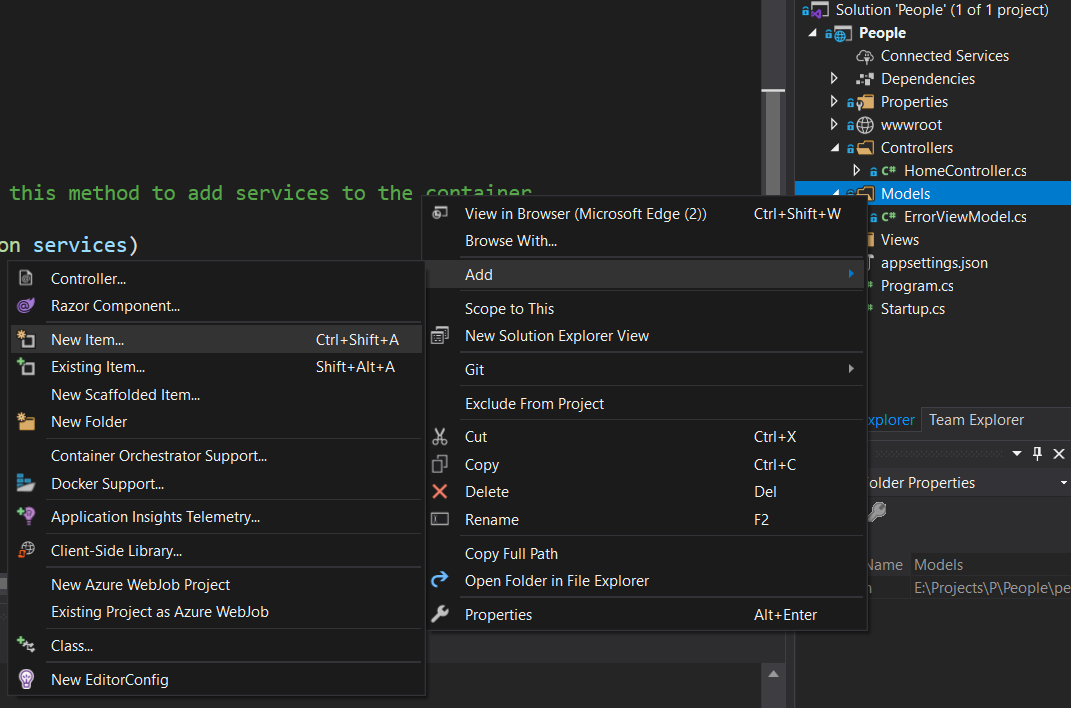Click the red Delete X icon
The width and height of the screenshot is (1071, 708).
point(440,492)
